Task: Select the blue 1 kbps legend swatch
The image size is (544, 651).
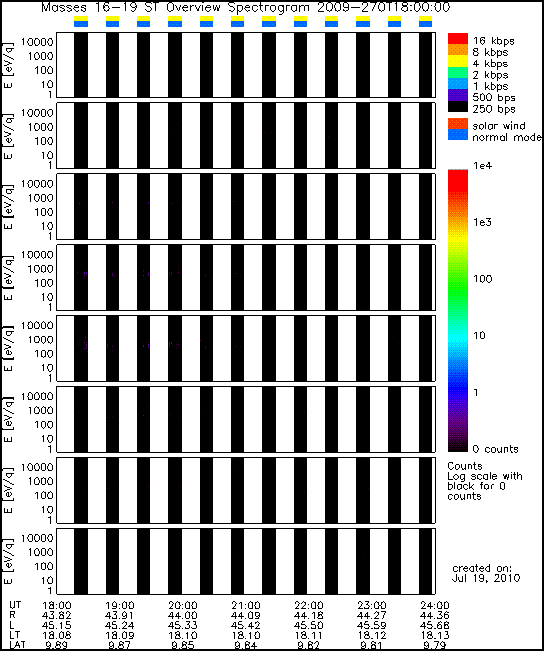Action: pyautogui.click(x=458, y=84)
